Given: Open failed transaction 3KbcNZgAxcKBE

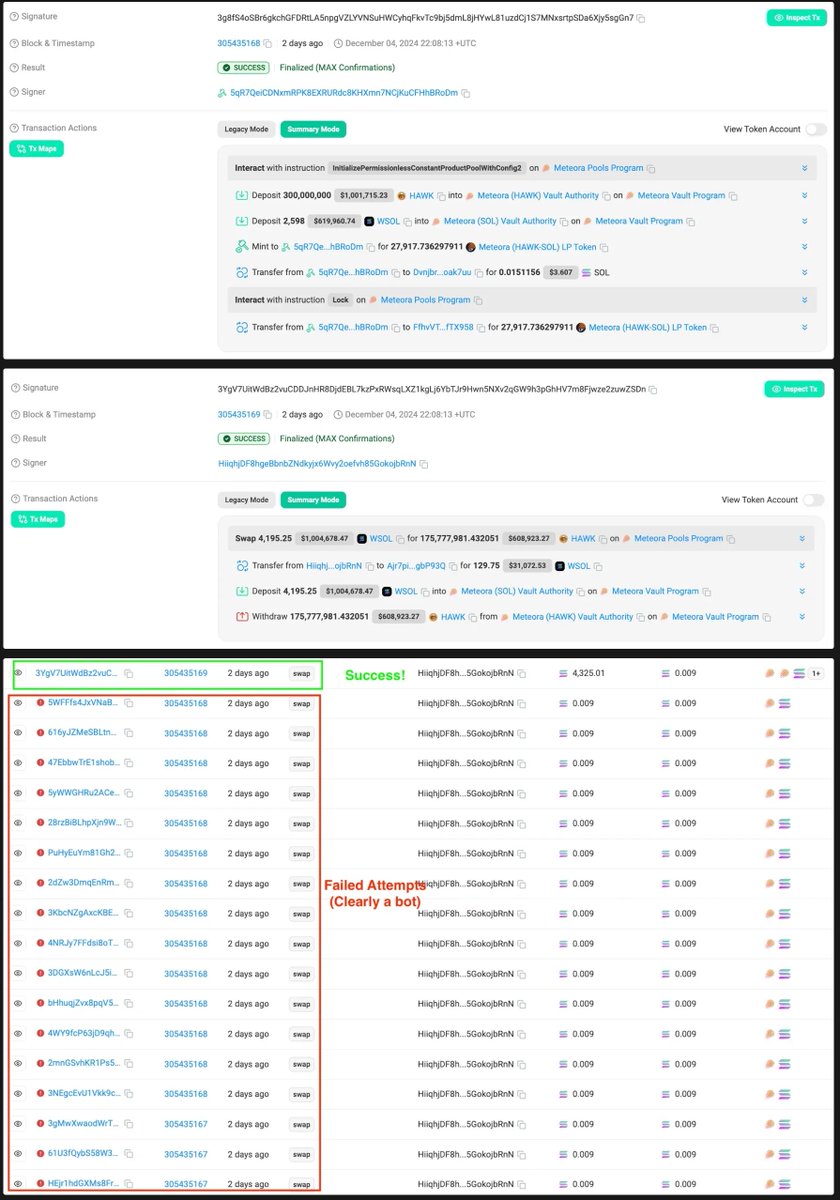Looking at the screenshot, I should pyautogui.click(x=84, y=913).
